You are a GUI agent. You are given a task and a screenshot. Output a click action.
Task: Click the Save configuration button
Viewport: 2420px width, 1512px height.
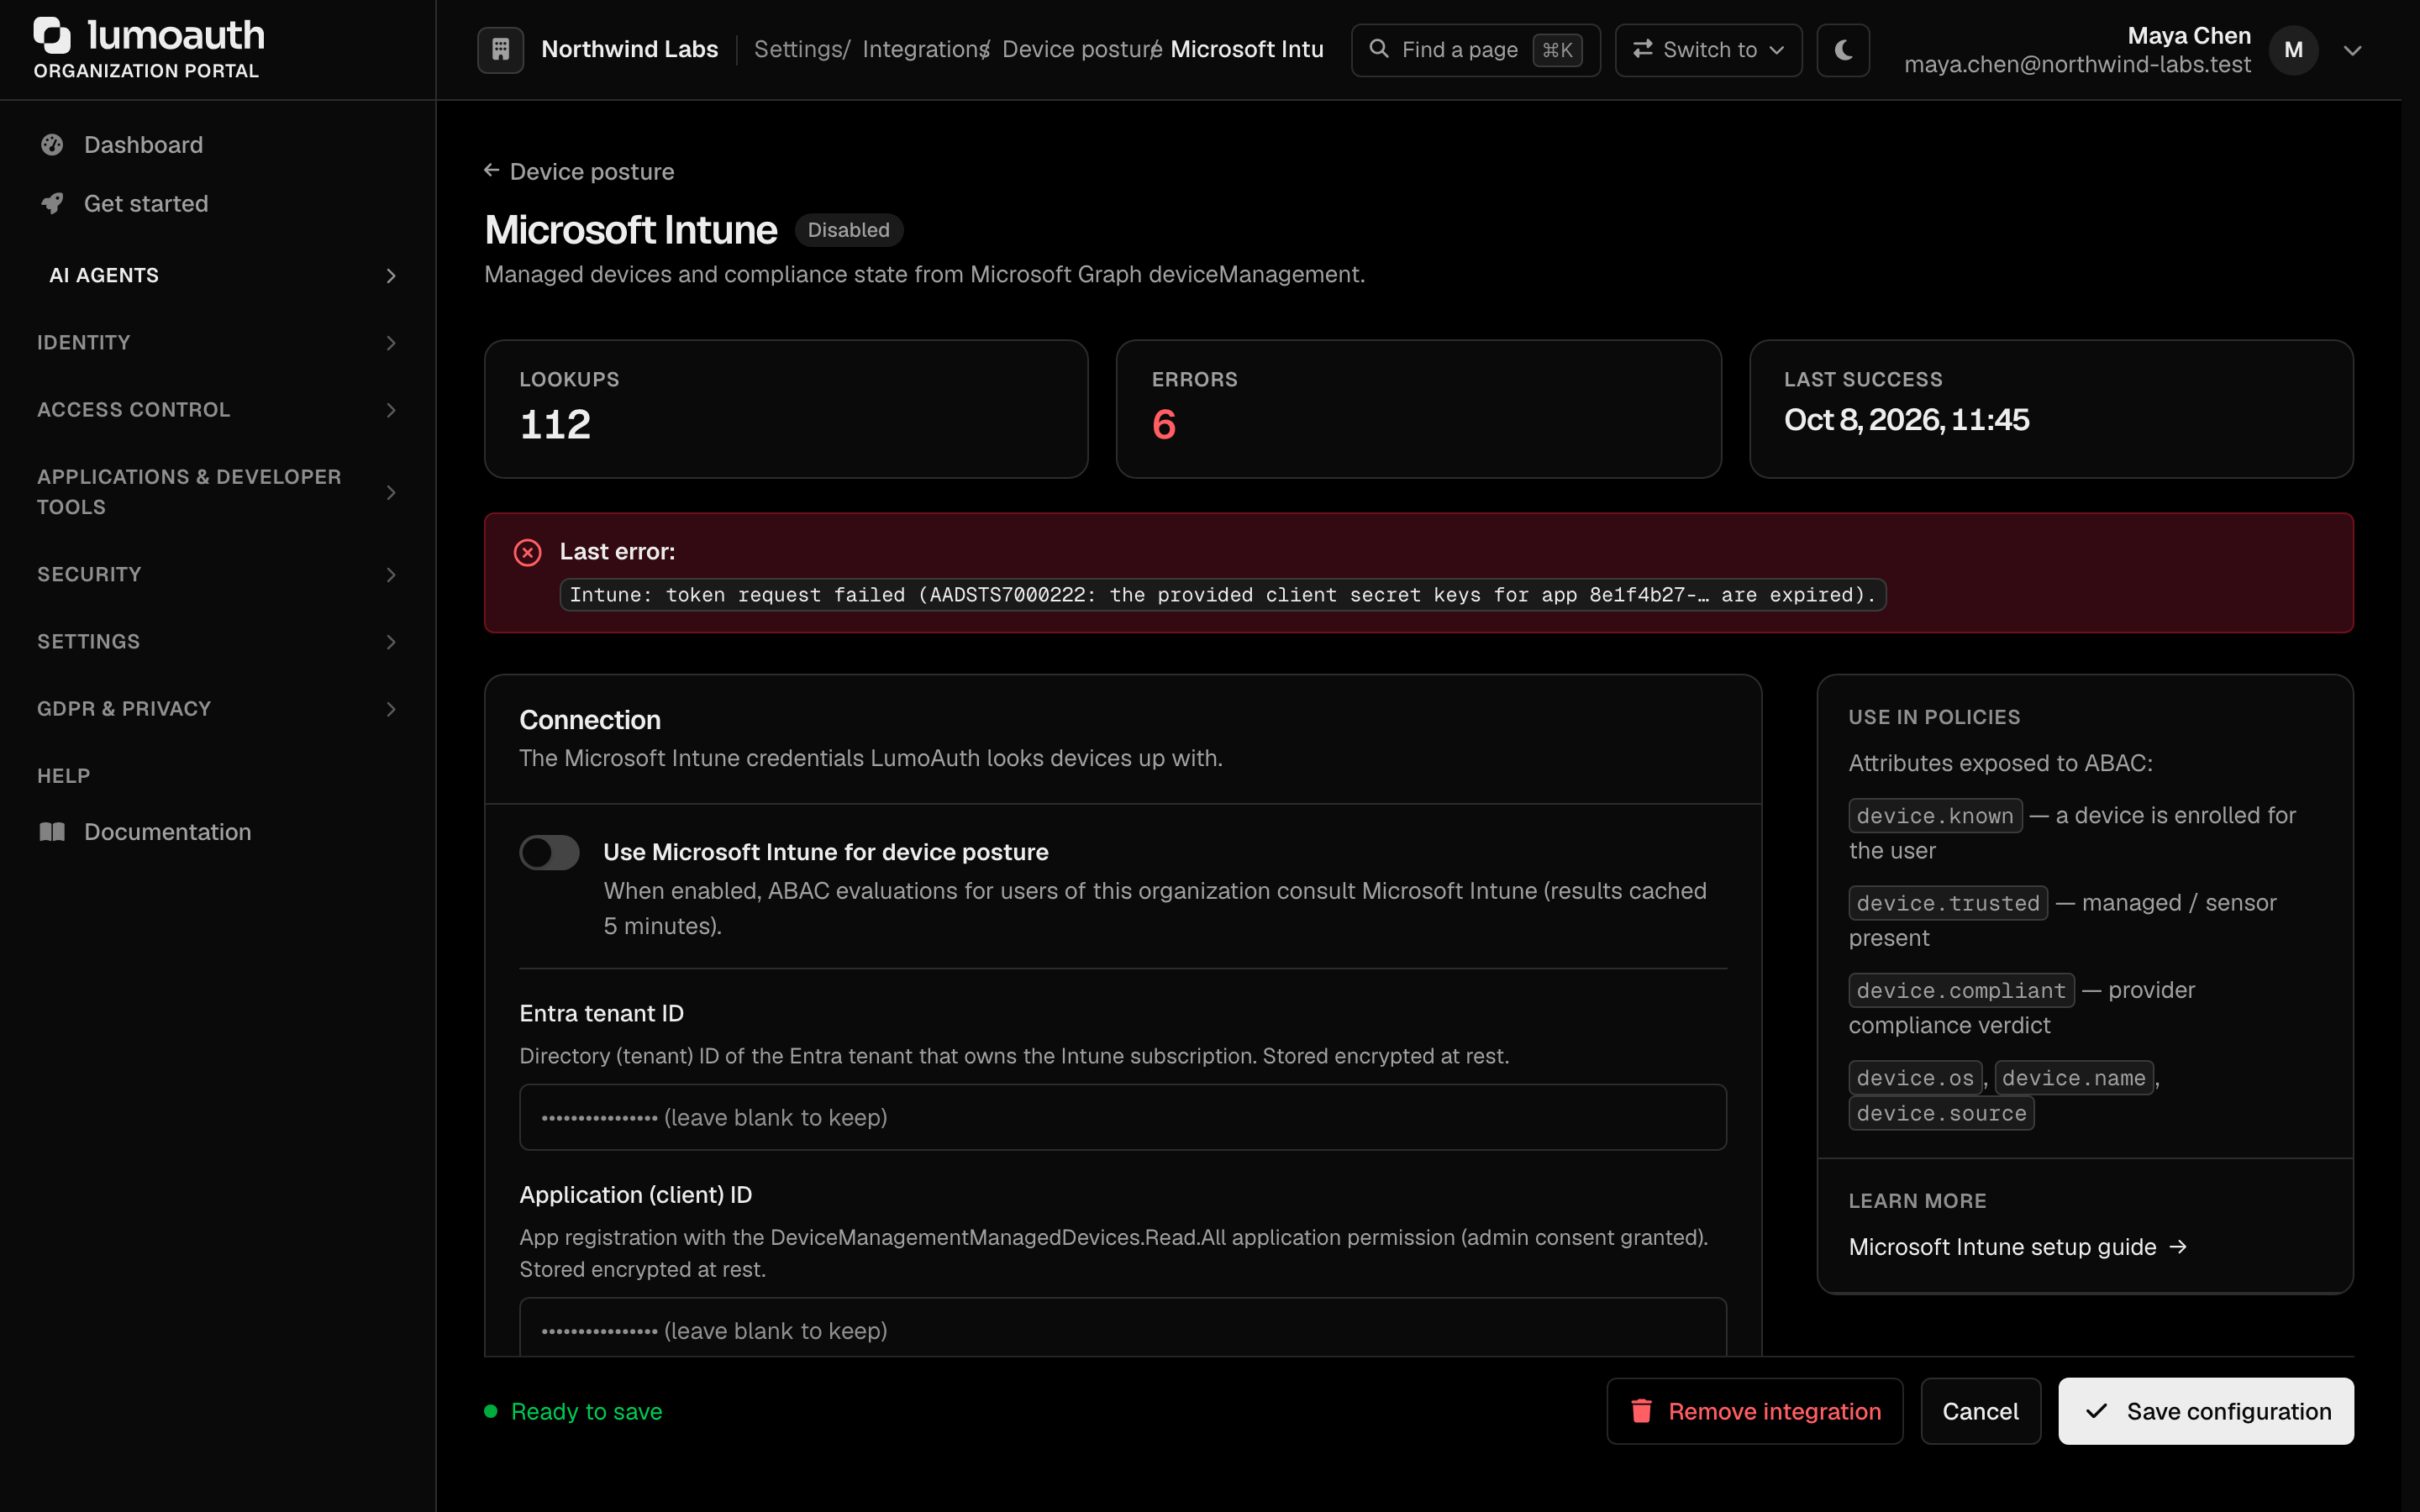[2205, 1411]
